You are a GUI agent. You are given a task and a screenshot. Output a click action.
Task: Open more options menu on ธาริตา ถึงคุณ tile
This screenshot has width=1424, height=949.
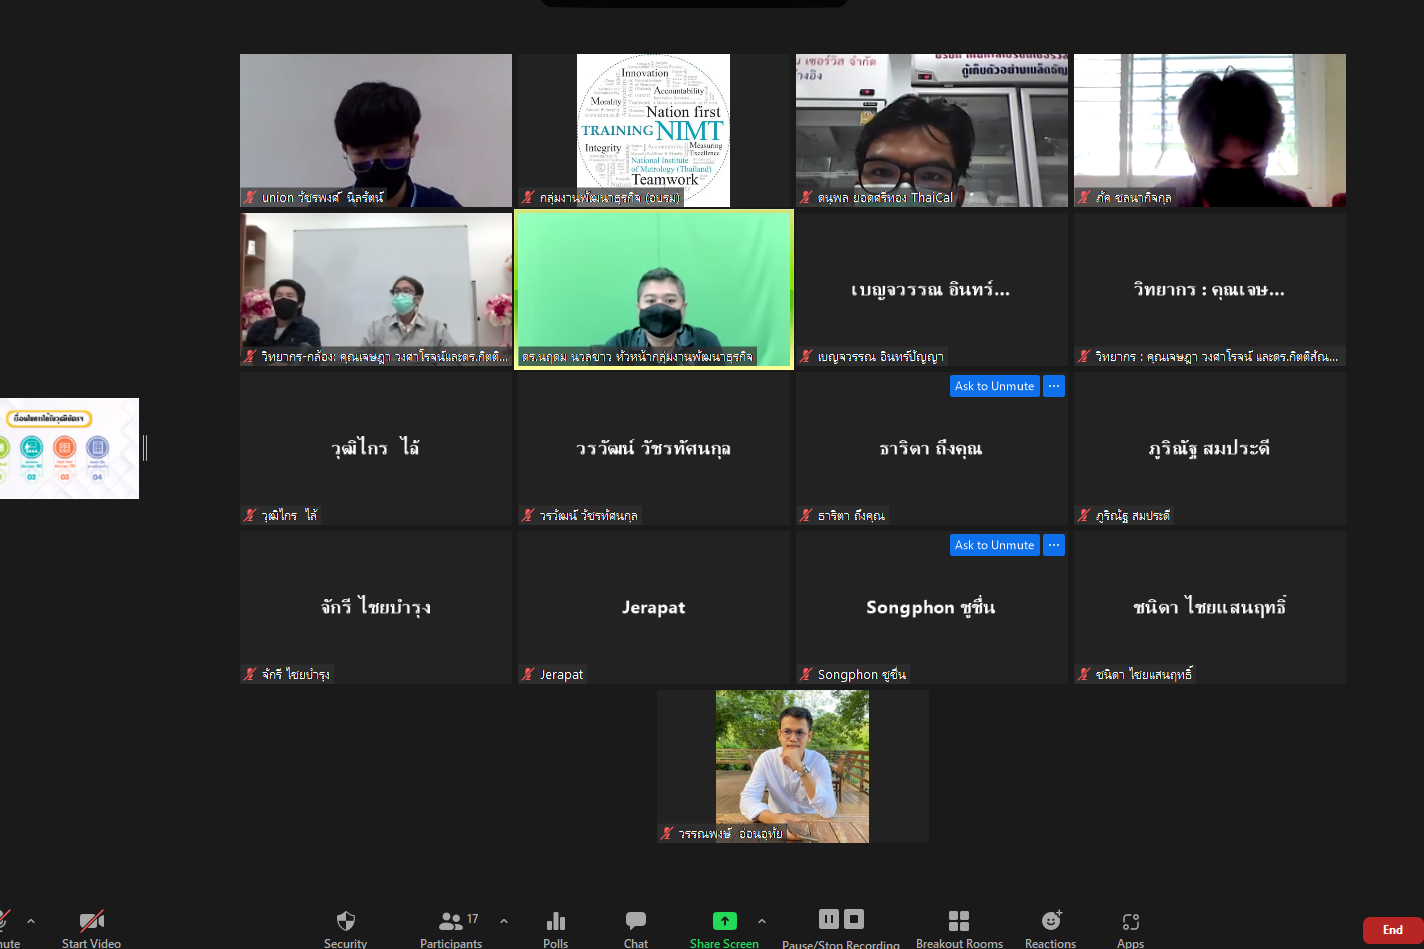[x=1054, y=386]
